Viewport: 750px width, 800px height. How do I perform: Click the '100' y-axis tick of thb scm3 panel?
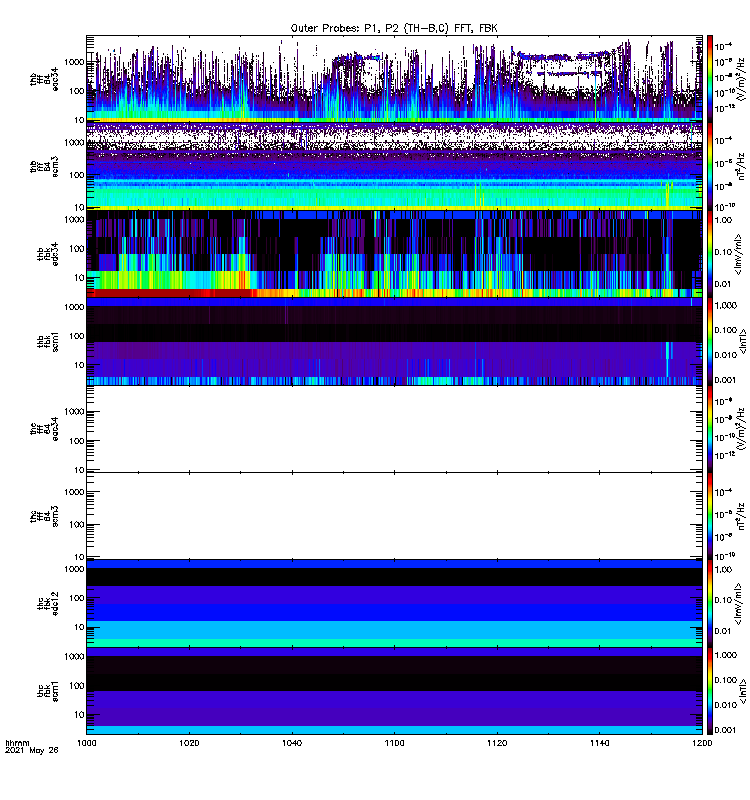[77, 175]
